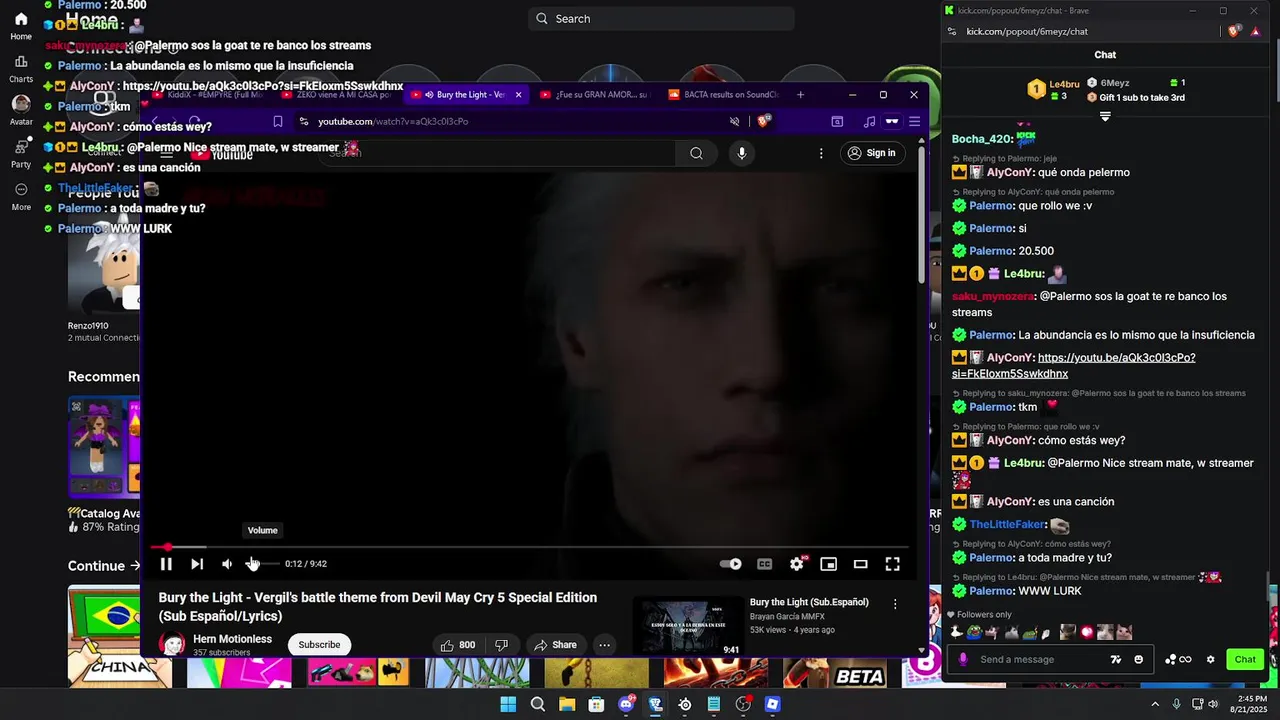Switch to BACTA results on SoundCloud tab
The width and height of the screenshot is (1280, 720).
(x=723, y=95)
